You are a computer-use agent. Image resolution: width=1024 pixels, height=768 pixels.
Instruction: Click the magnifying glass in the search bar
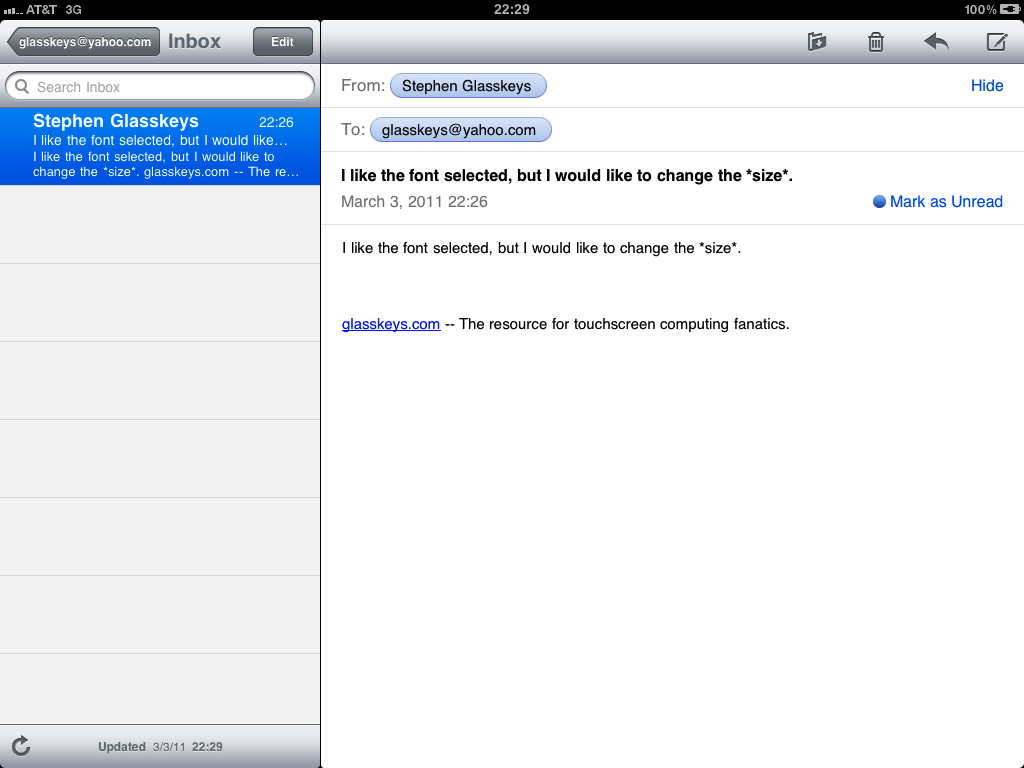(x=22, y=87)
